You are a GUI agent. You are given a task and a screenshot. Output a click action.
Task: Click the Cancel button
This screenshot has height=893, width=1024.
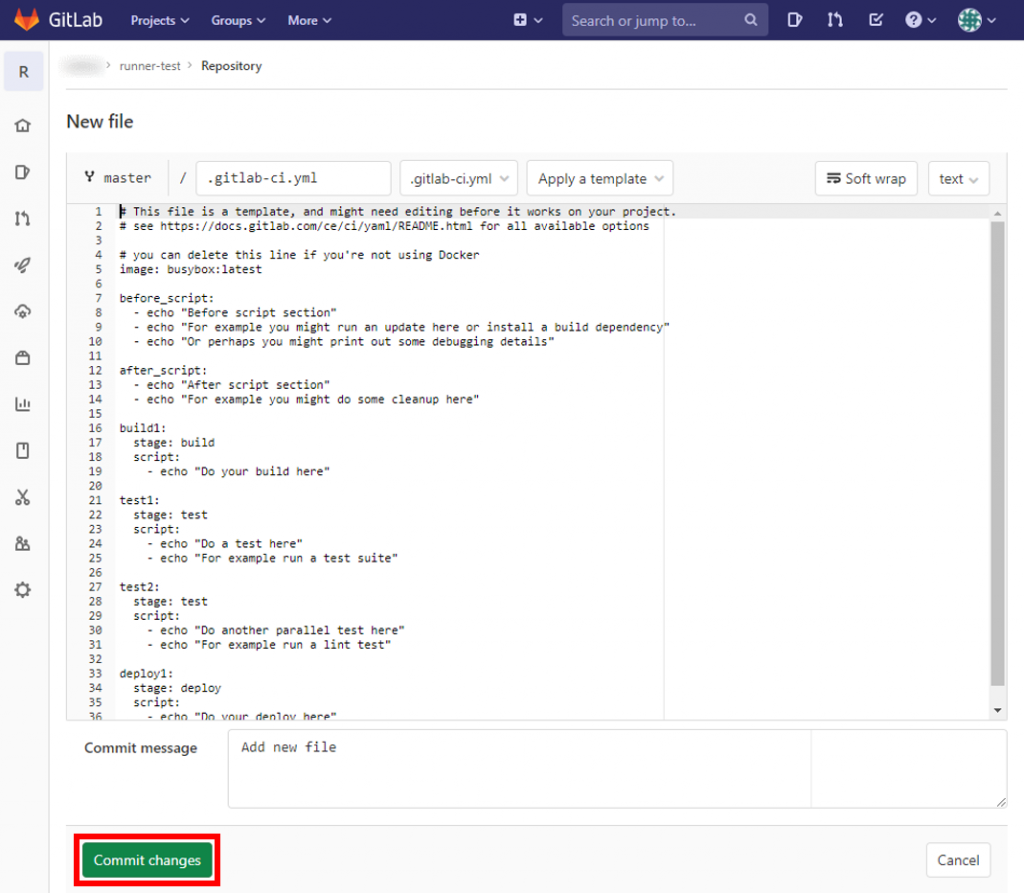coord(958,860)
